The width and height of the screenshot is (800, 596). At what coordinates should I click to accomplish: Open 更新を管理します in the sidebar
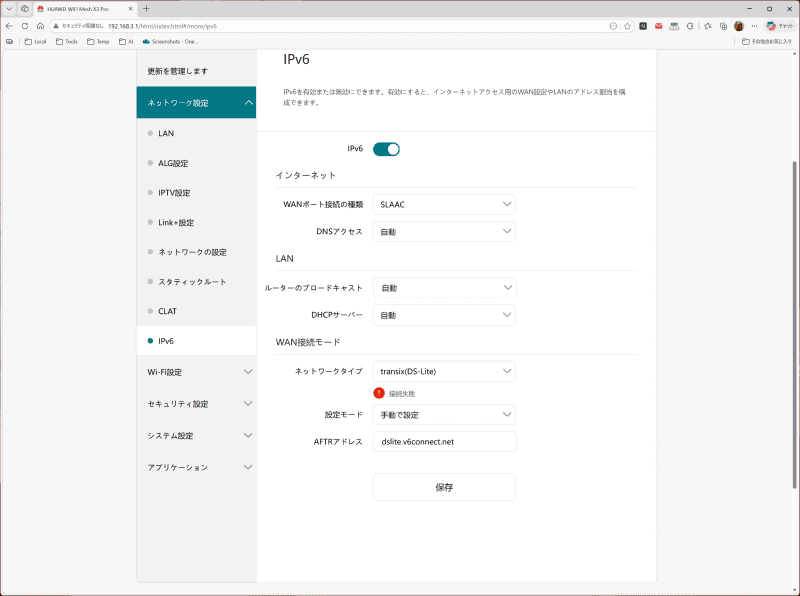196,71
